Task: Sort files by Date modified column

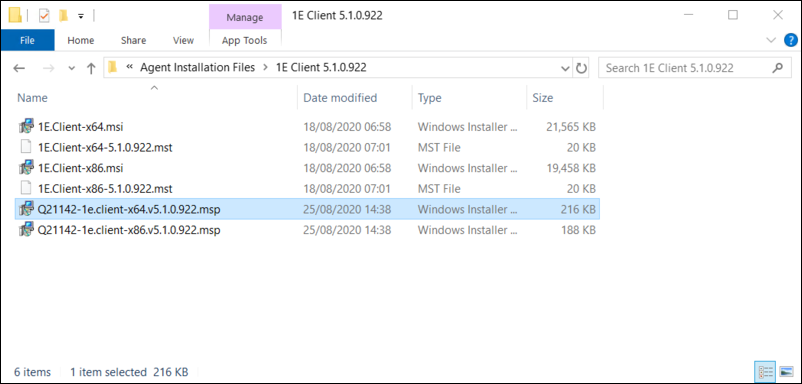Action: point(340,98)
